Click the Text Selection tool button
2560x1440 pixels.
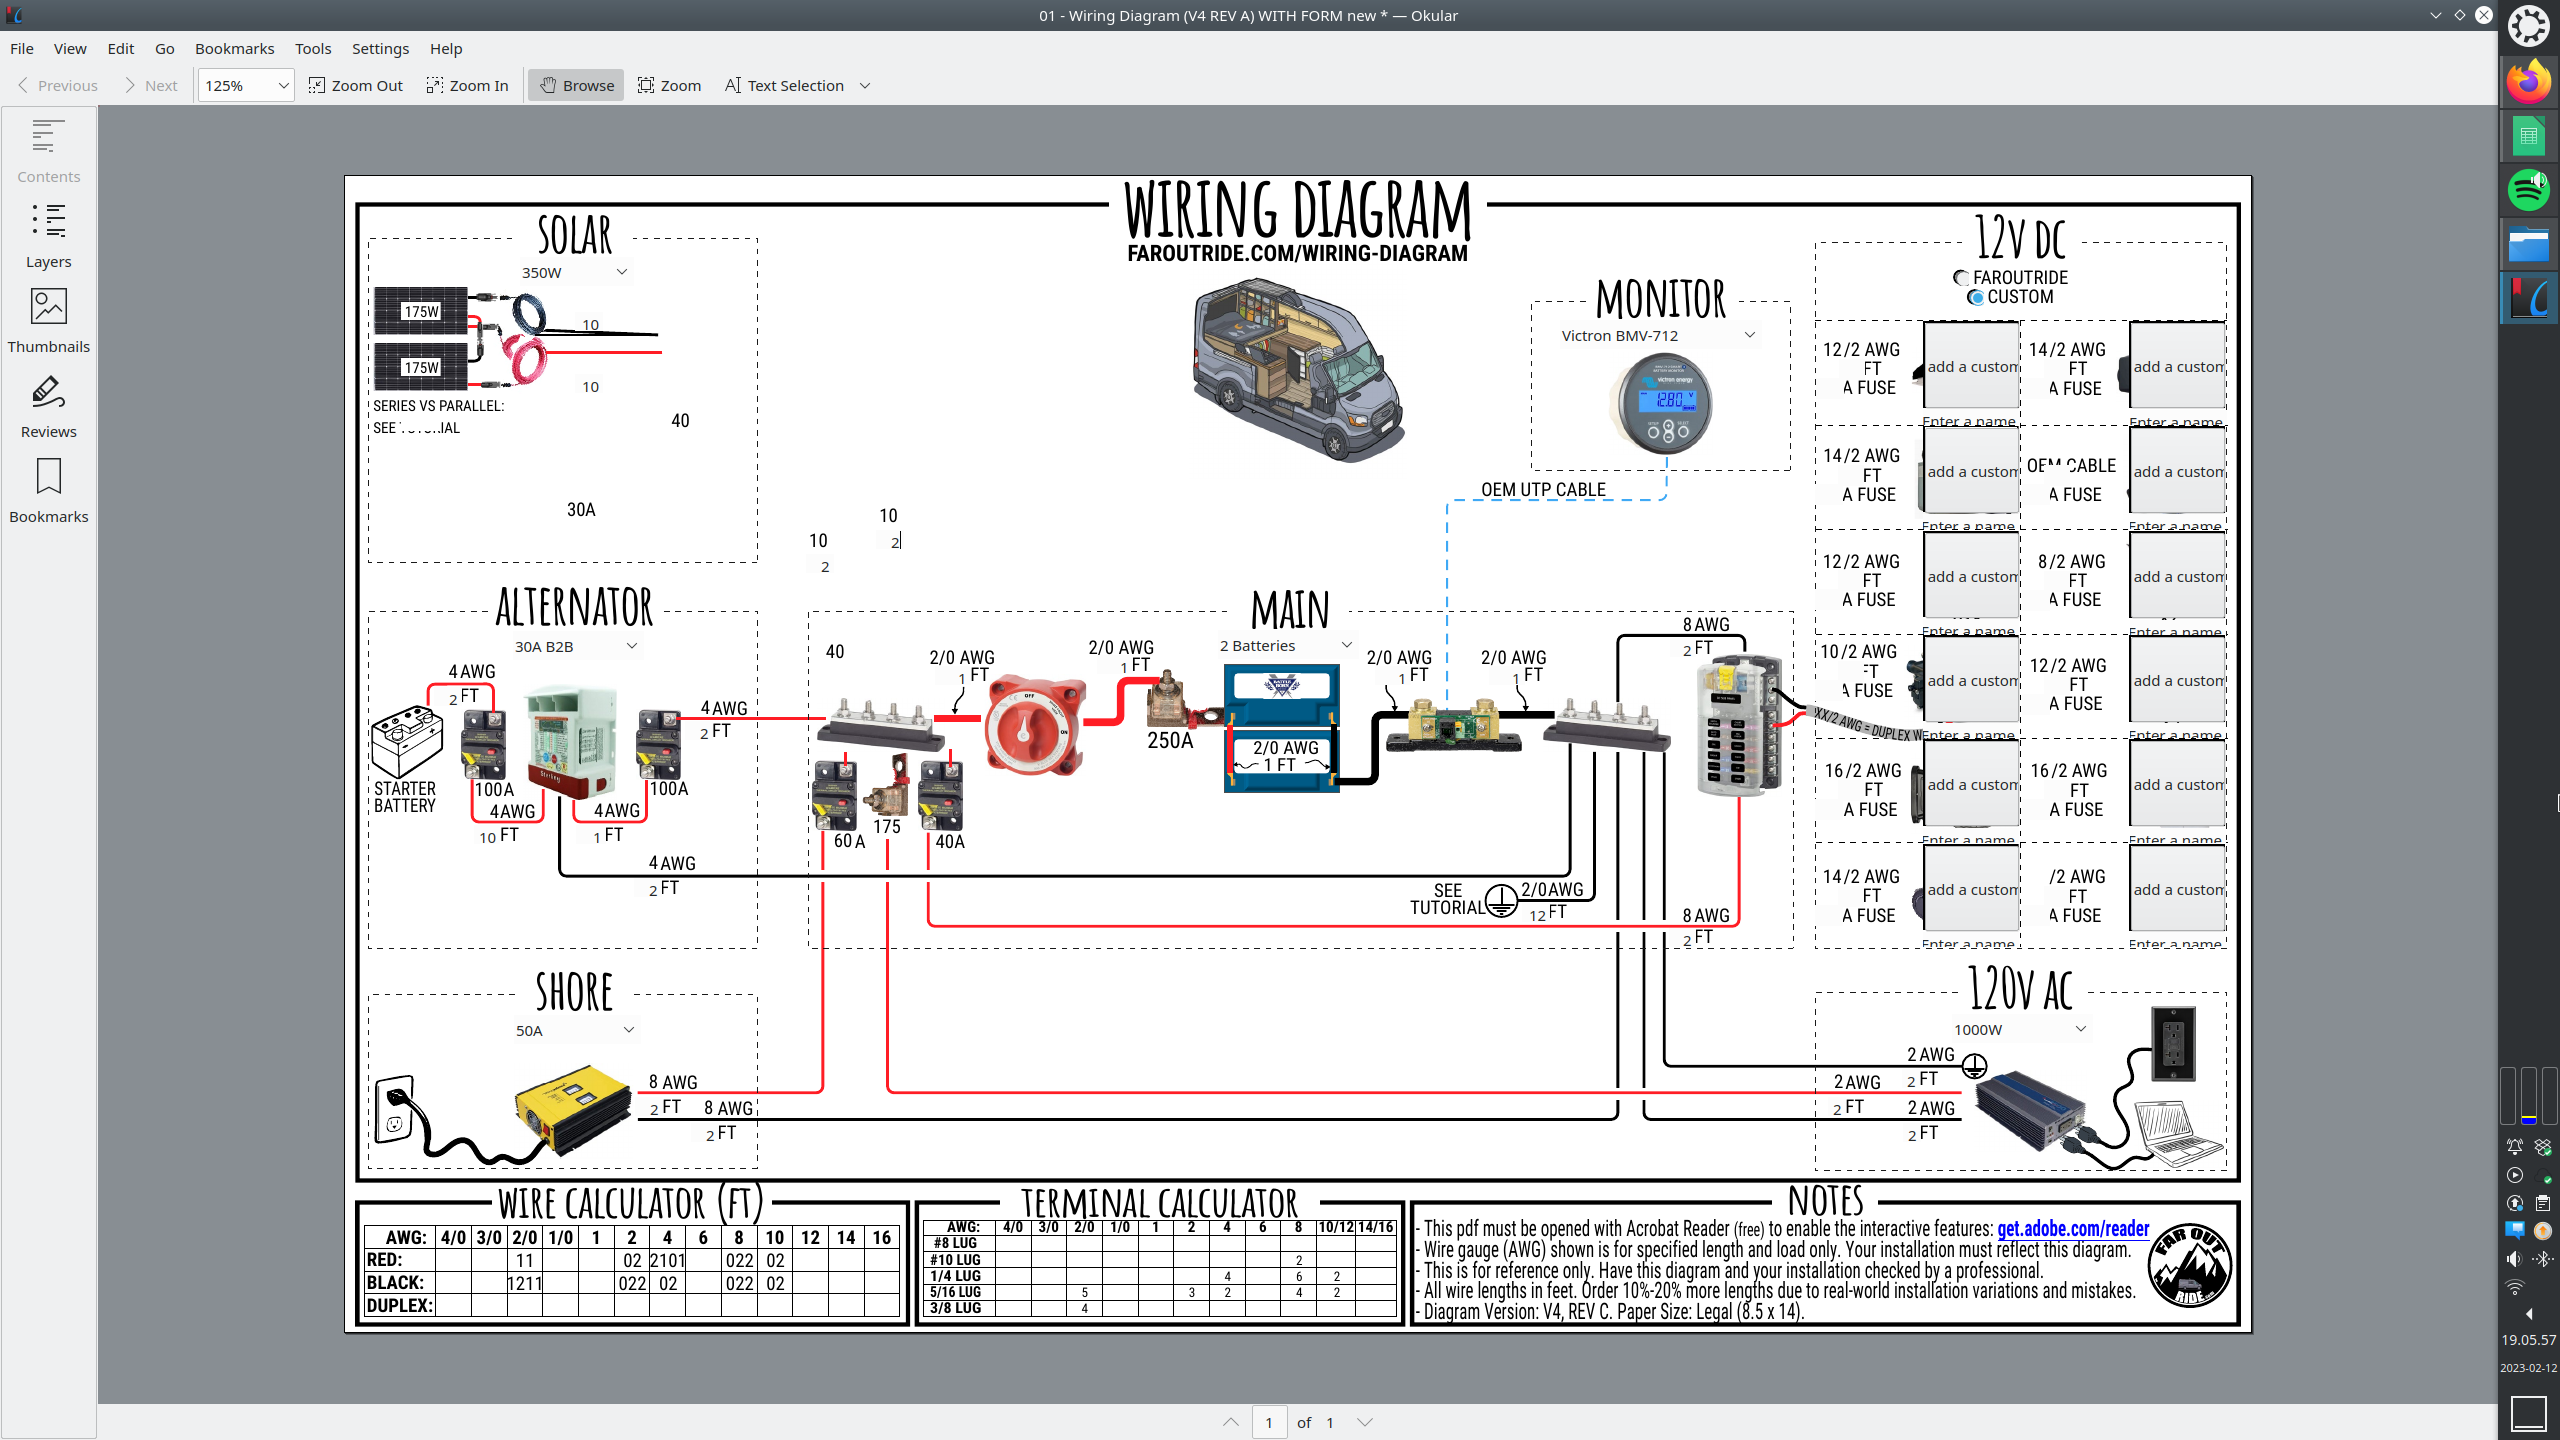785,85
